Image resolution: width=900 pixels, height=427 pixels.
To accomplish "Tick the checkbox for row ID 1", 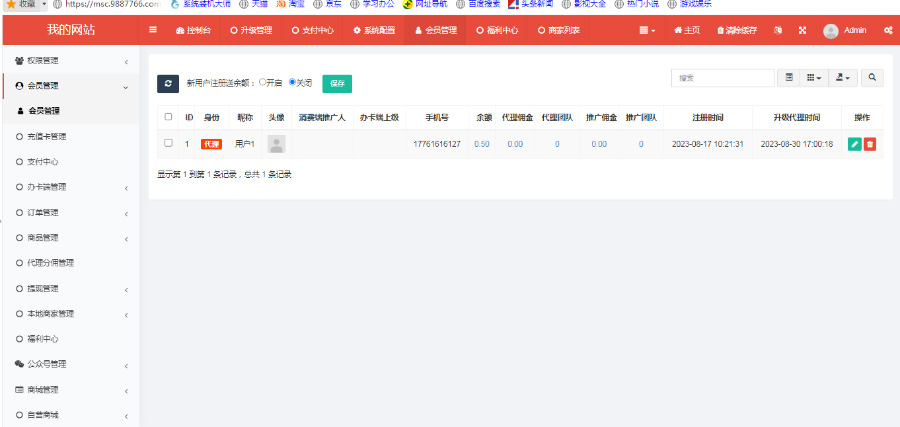I will pos(168,143).
